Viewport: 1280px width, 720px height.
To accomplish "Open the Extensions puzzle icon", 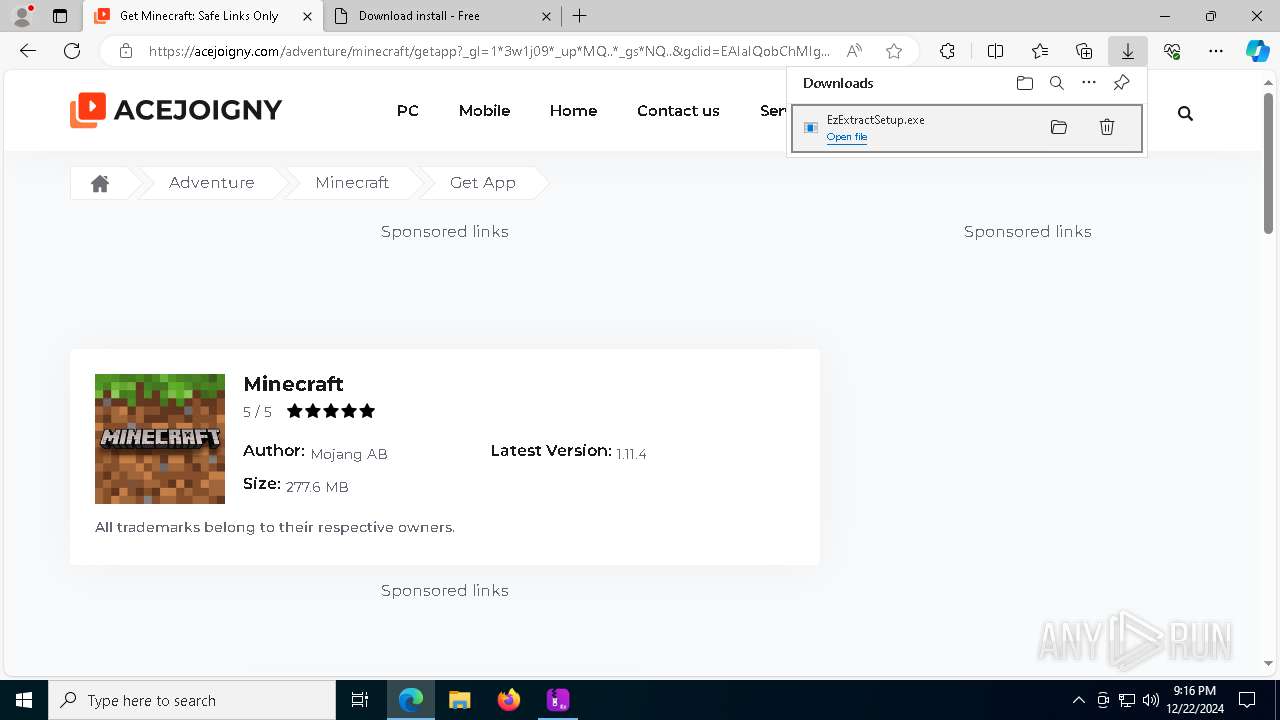I will pyautogui.click(x=947, y=51).
